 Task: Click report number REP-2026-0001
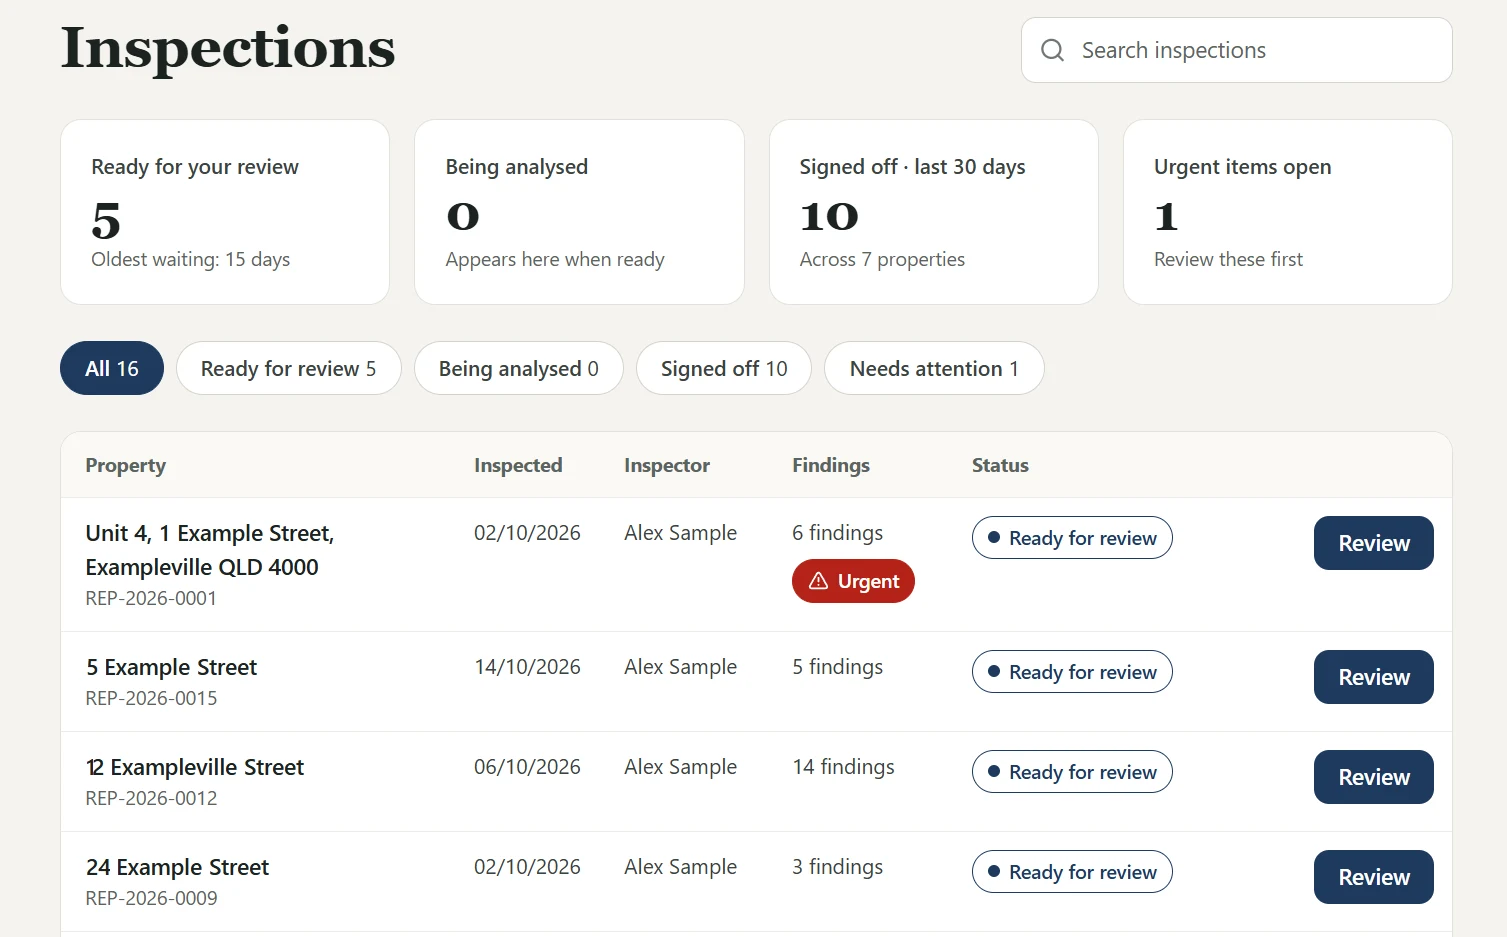151,598
